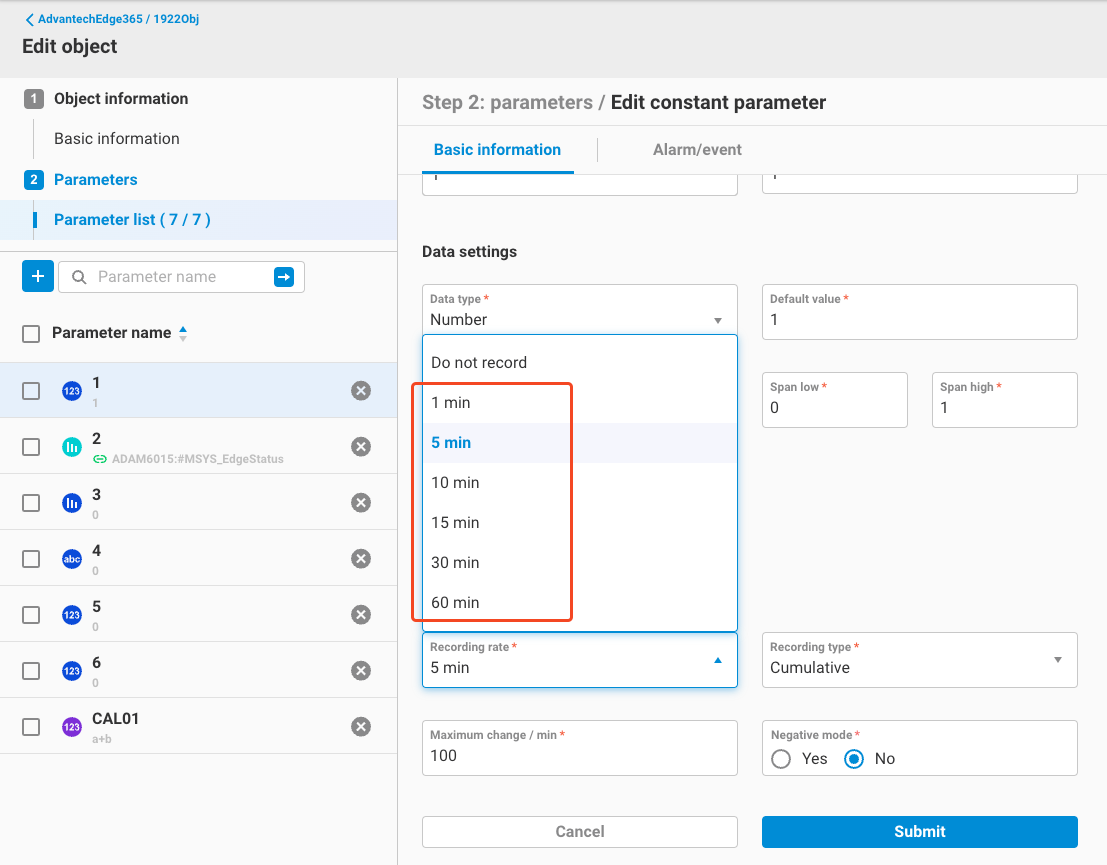Click the blue add parameter plus icon
The image size is (1107, 865).
[x=37, y=277]
